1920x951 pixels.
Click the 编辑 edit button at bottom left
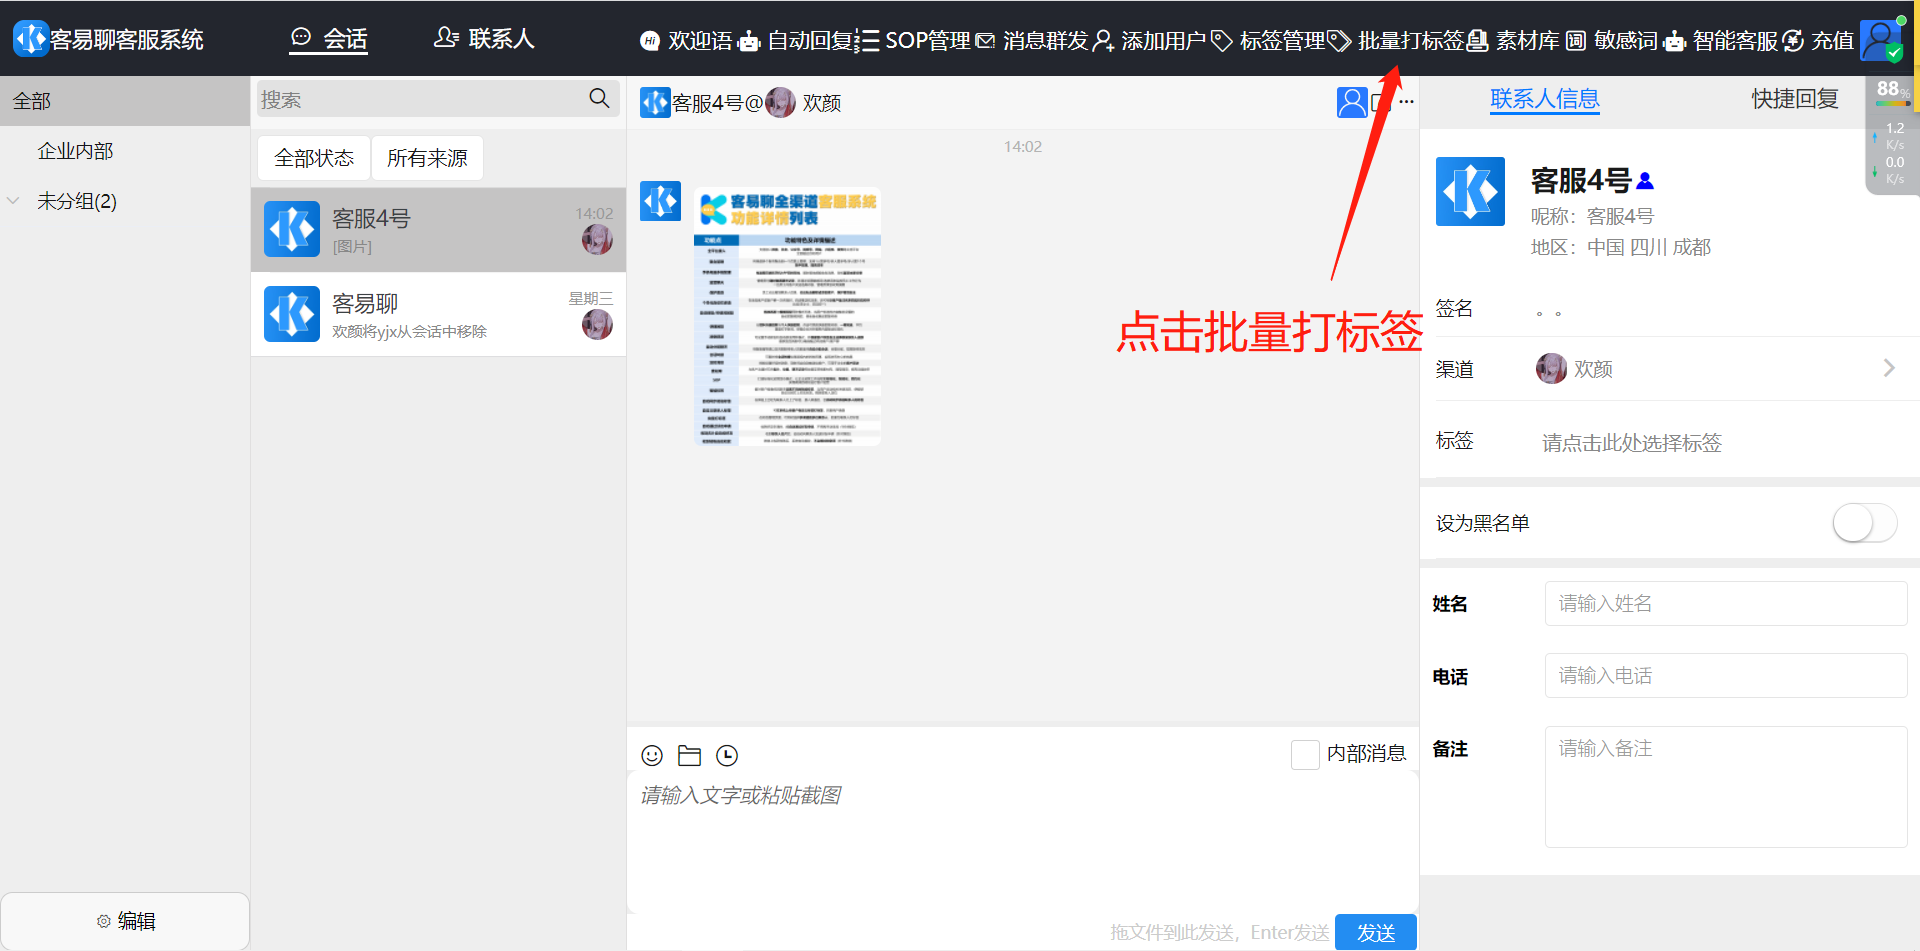click(125, 921)
